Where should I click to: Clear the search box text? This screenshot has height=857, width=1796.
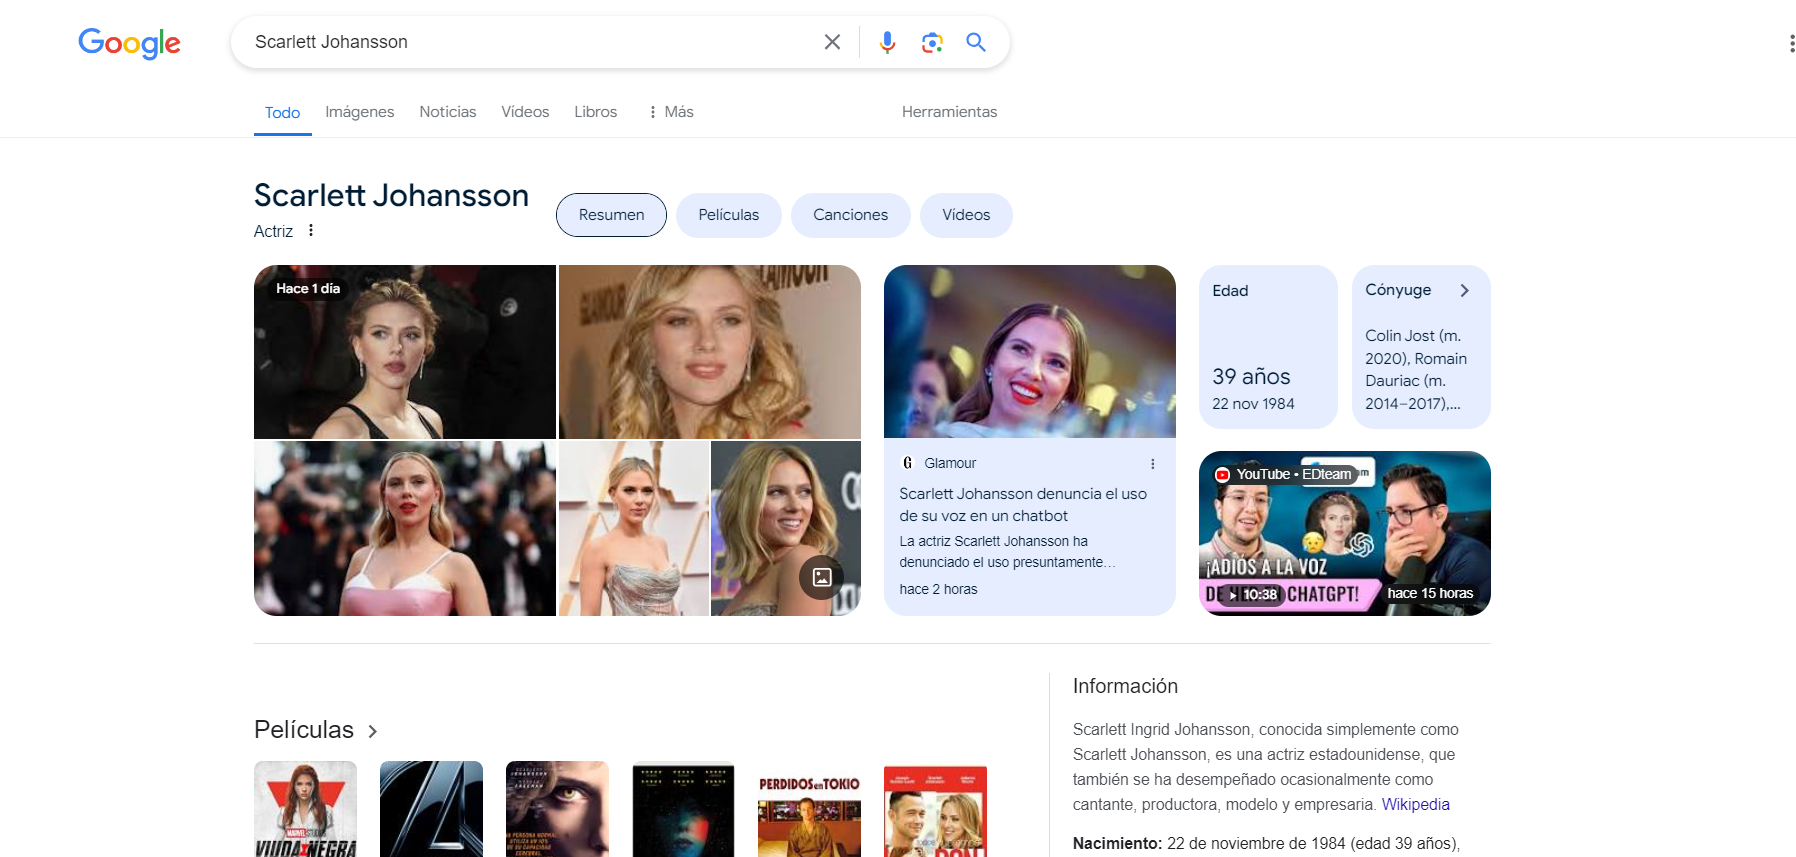832,42
